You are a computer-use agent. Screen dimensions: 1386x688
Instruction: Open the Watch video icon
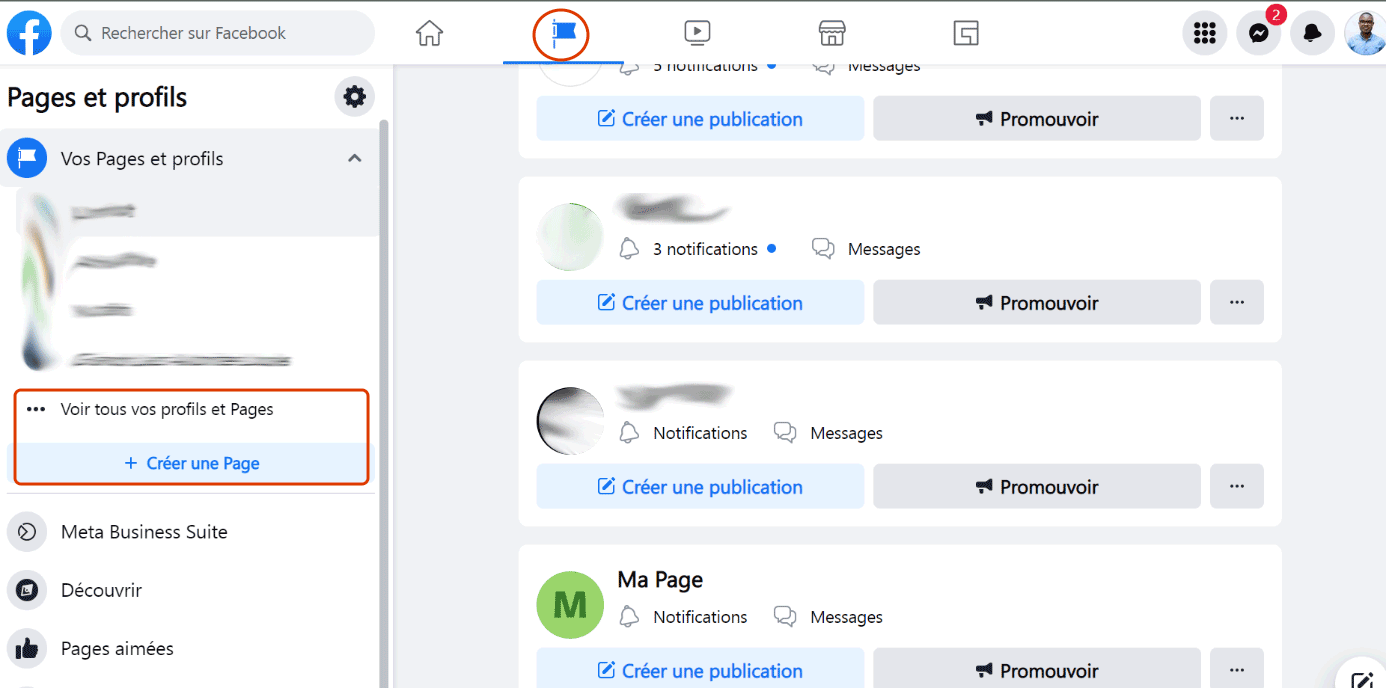click(697, 33)
